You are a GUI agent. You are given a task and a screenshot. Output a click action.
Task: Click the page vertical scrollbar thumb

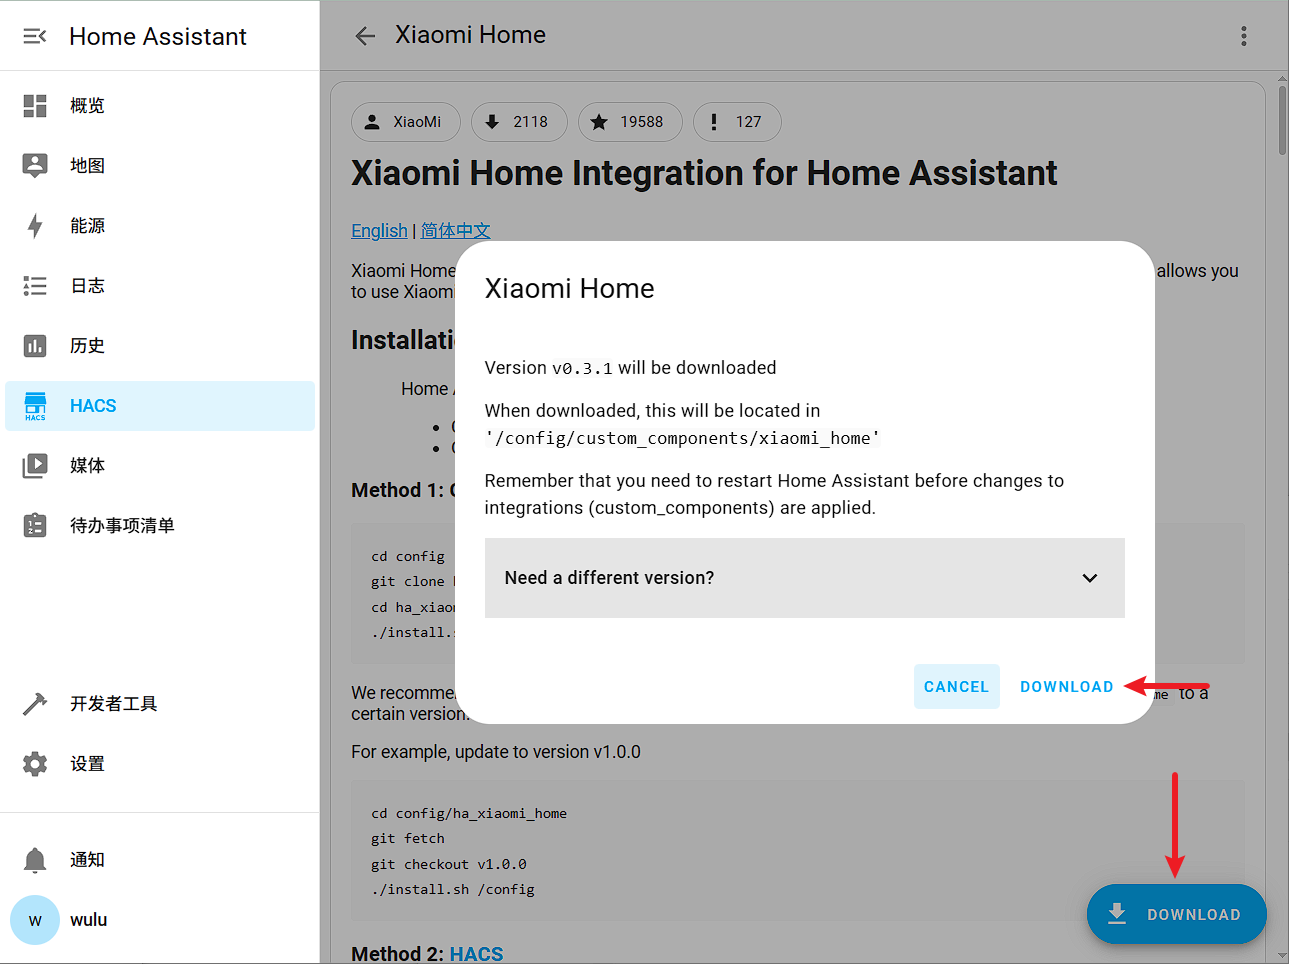[1282, 120]
